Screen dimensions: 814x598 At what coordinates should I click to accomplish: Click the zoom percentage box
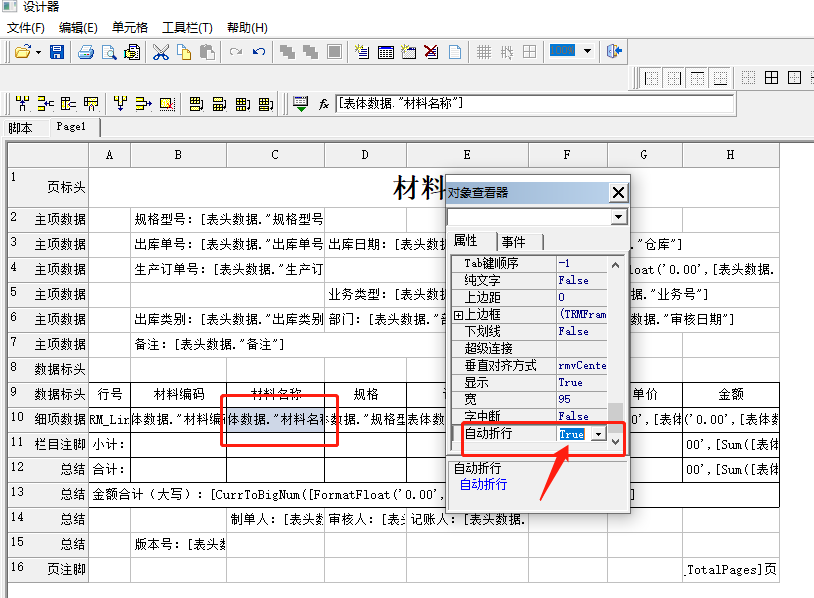(563, 51)
